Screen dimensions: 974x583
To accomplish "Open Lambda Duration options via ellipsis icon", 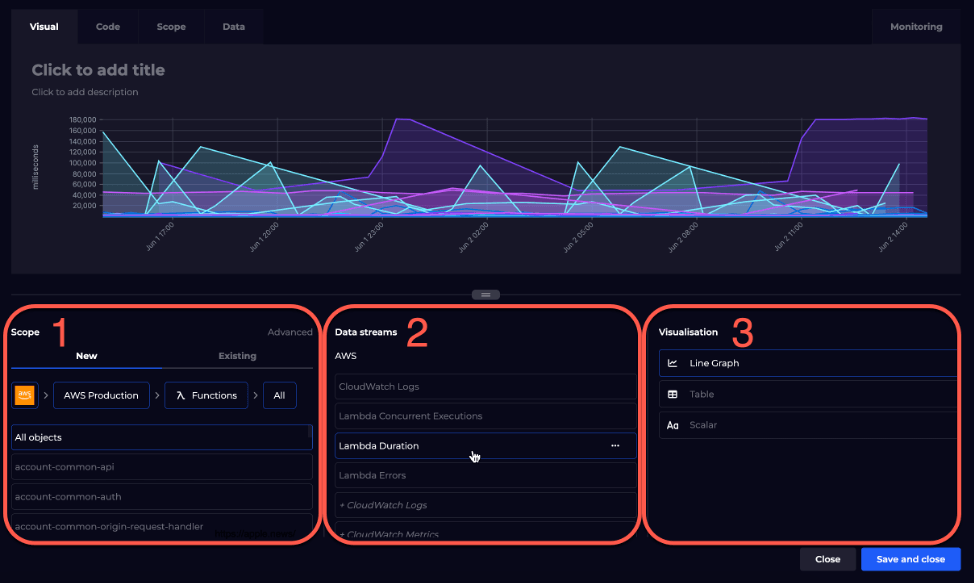I will (615, 445).
